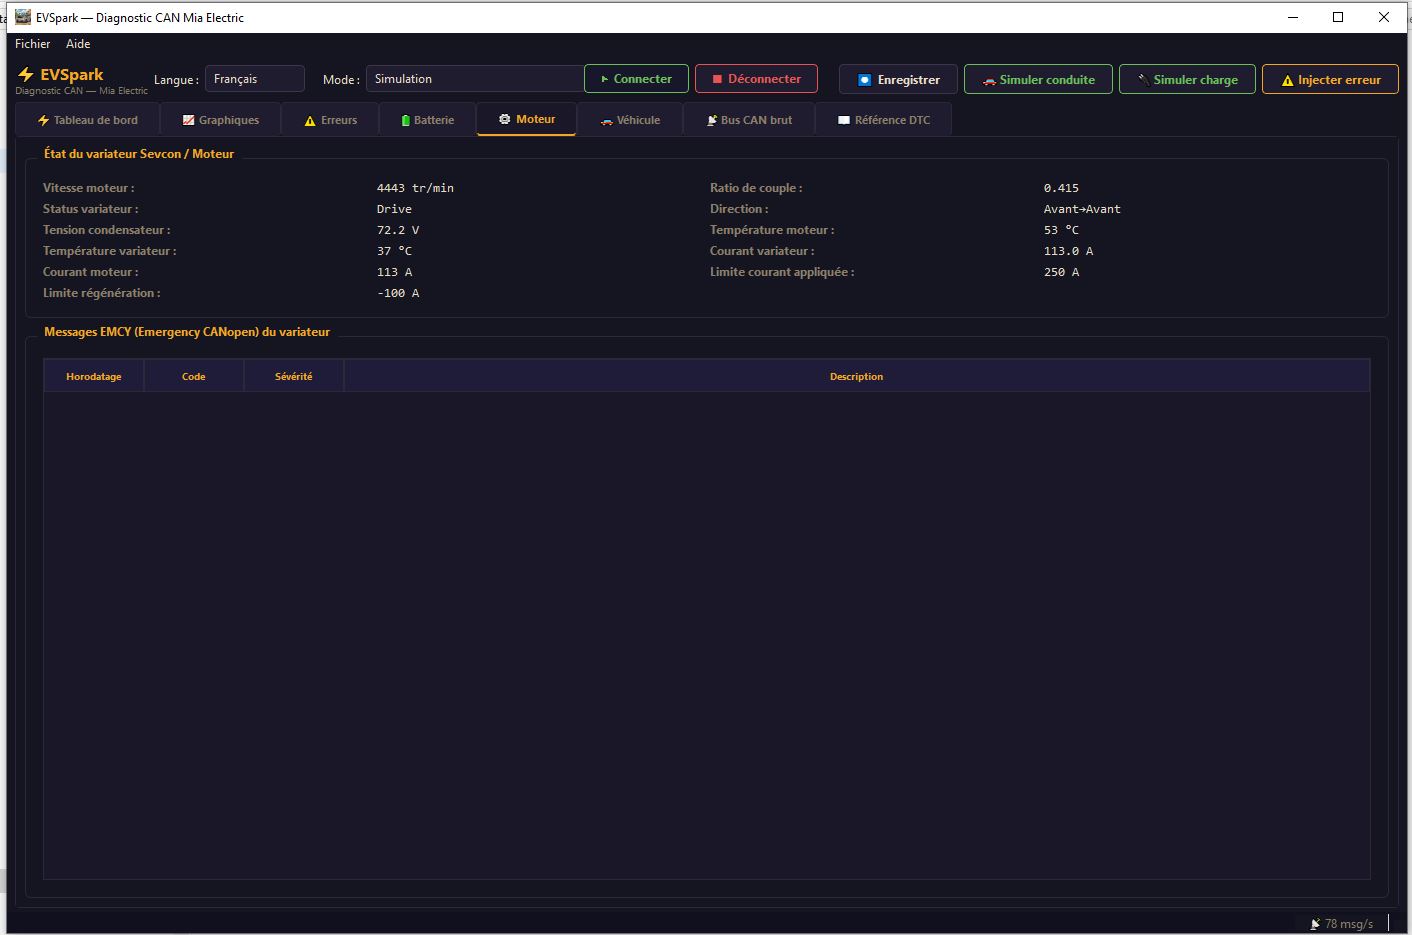
Task: Click the EVSpark lightning bolt logo
Action: click(26, 75)
